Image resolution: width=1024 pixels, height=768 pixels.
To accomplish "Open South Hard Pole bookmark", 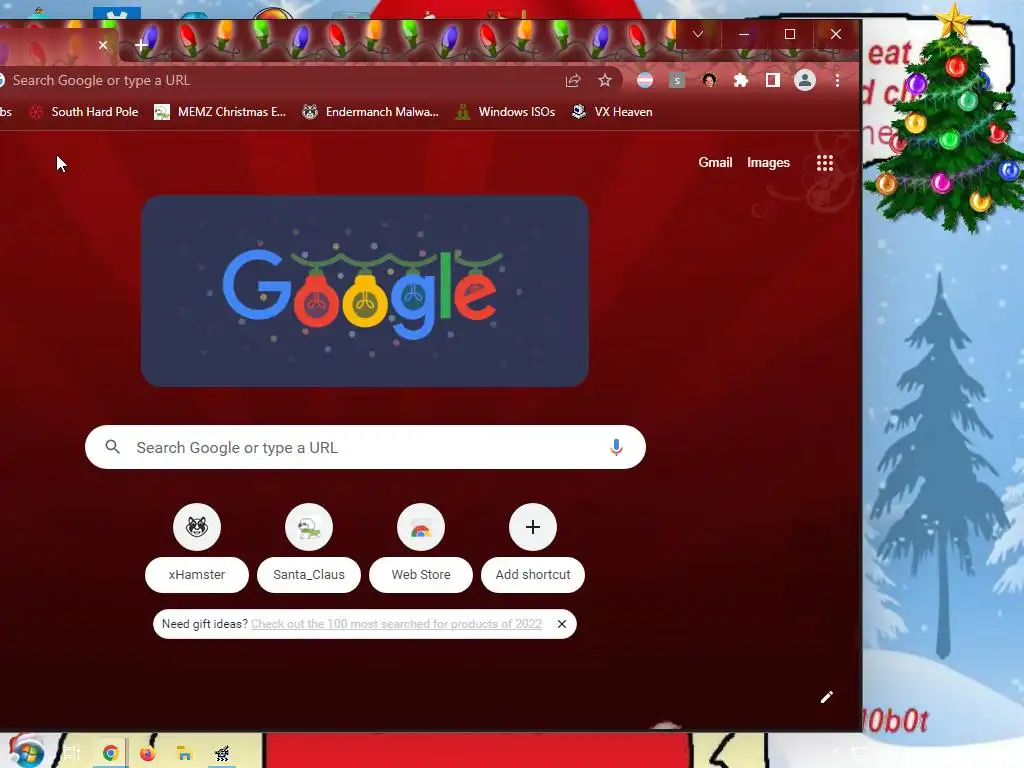I will [x=84, y=112].
